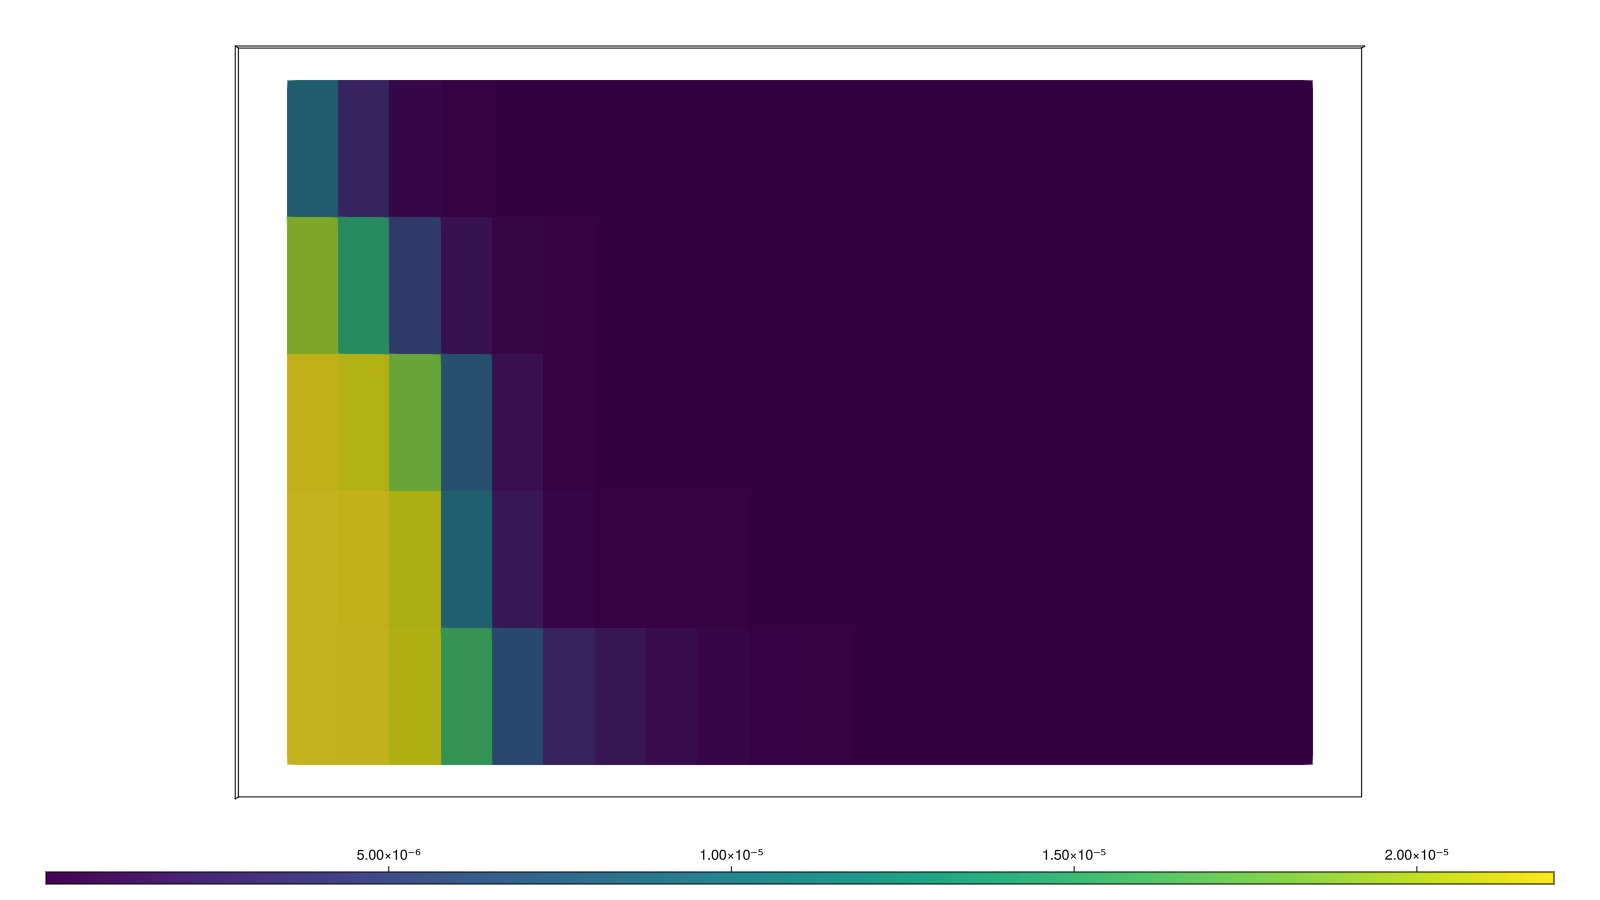The image size is (1600, 900).
Task: Click the teal top-left heatmap cell
Action: pos(312,148)
